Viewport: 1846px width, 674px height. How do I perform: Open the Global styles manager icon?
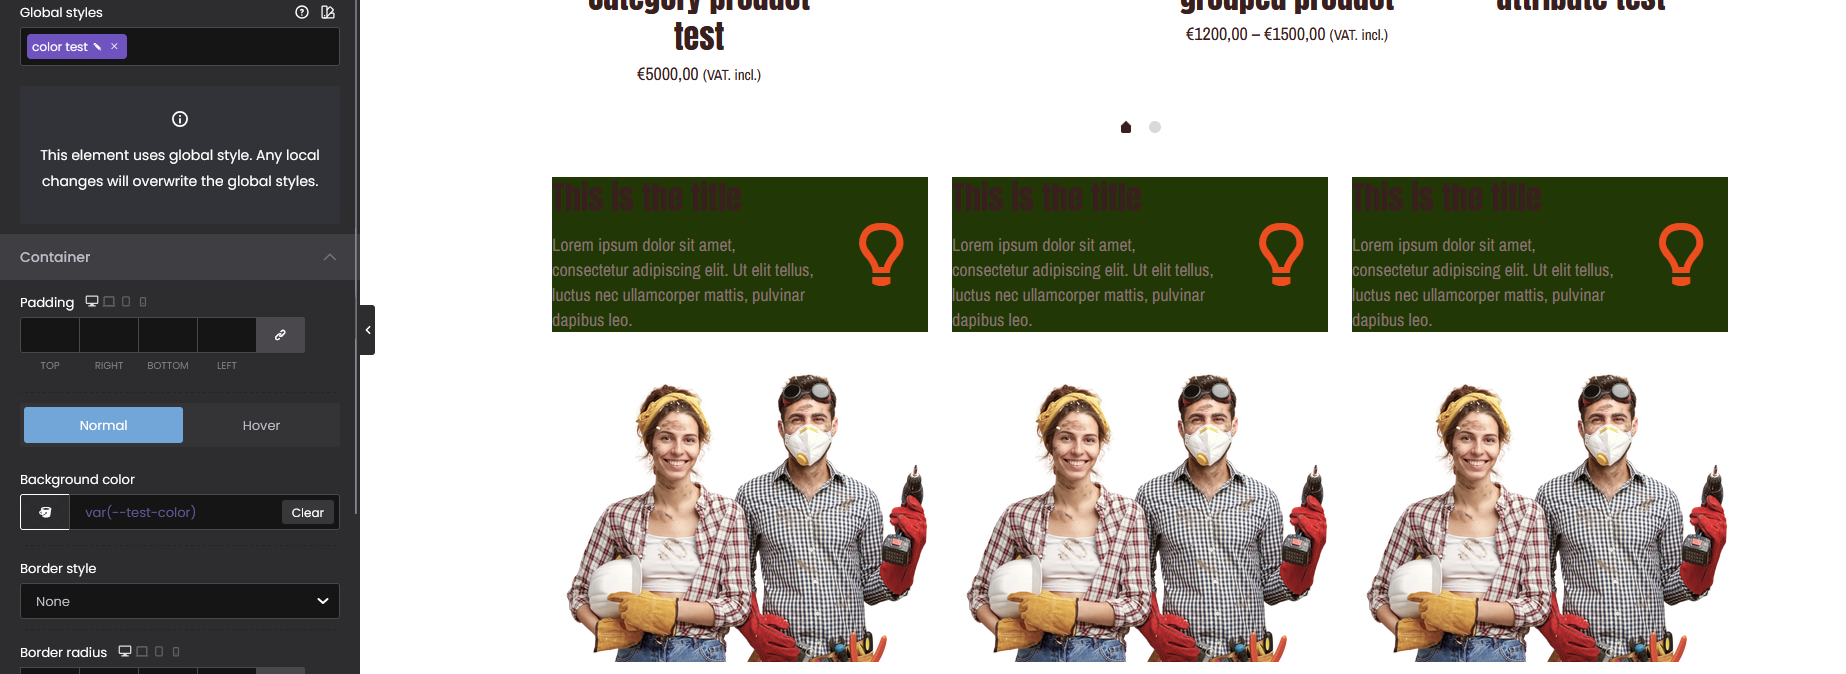point(328,12)
